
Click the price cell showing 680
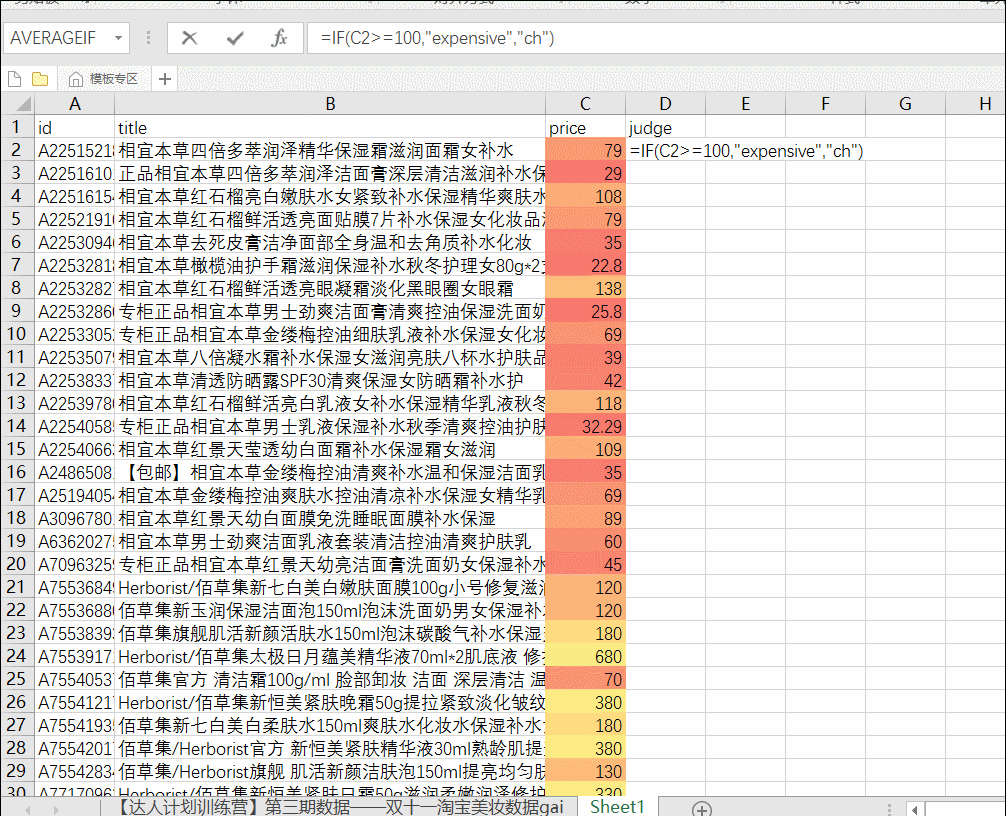click(x=585, y=656)
